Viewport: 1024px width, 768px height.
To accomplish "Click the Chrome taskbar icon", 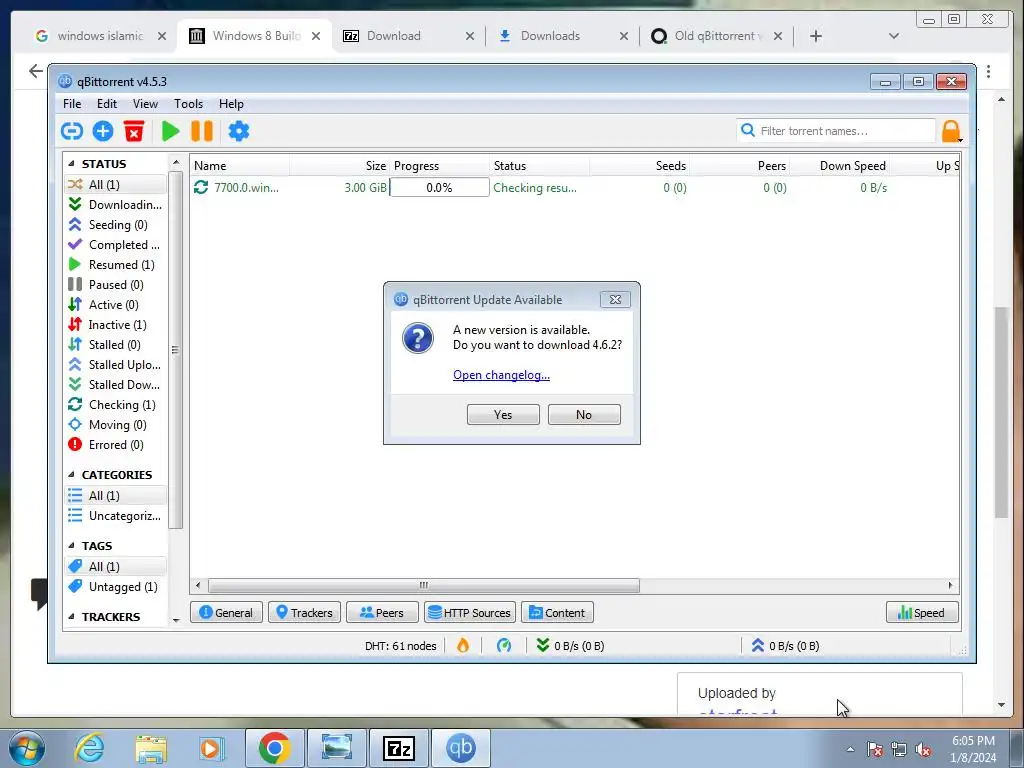I will (x=274, y=748).
